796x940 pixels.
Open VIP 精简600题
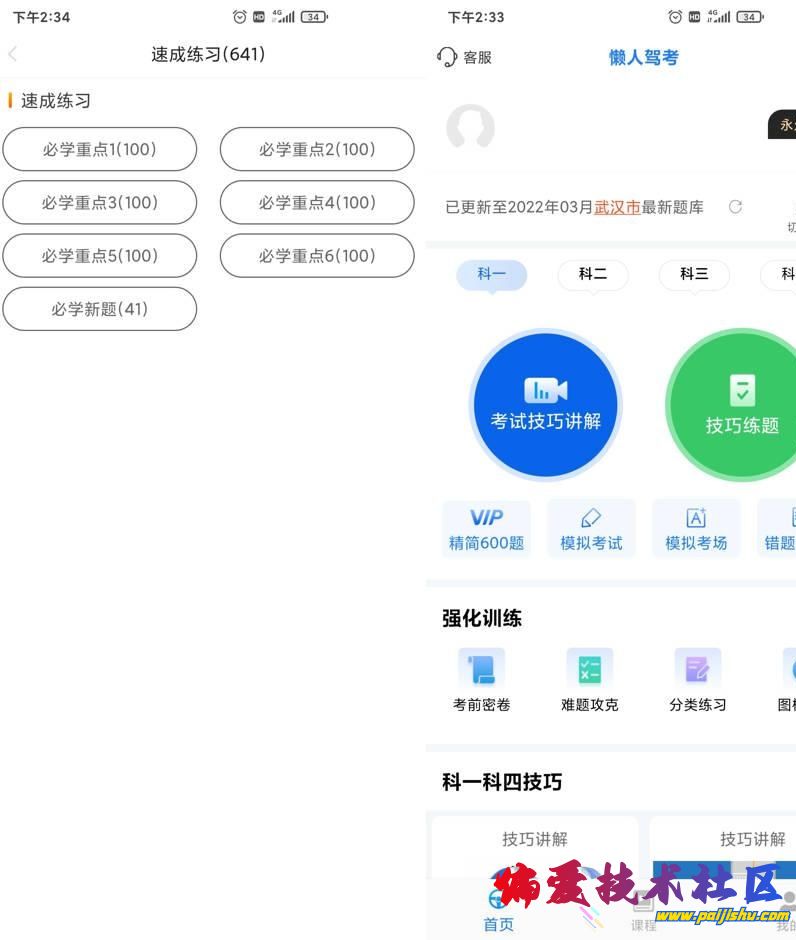point(486,529)
